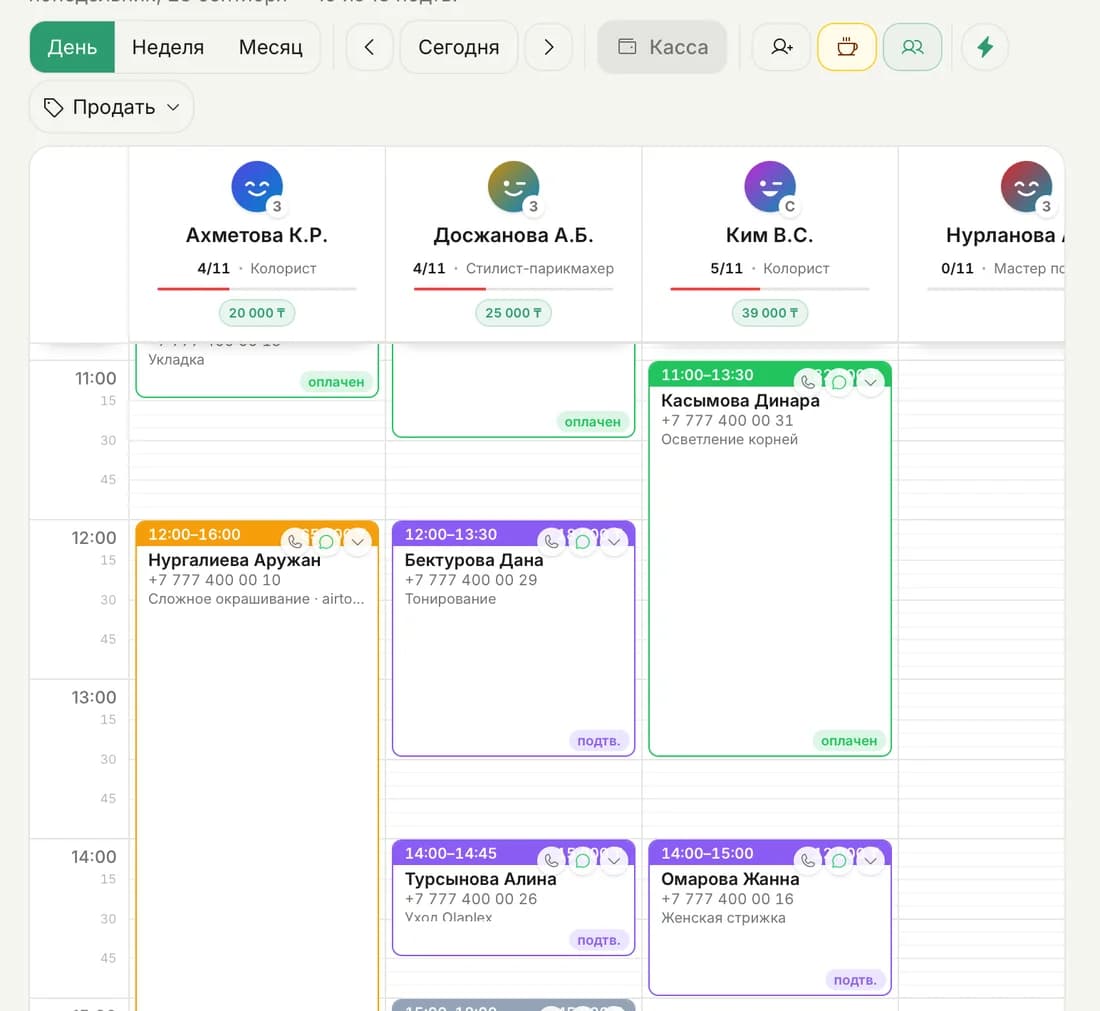Call Касымова Динара via phone icon
The height and width of the screenshot is (1011, 1100).
click(808, 382)
